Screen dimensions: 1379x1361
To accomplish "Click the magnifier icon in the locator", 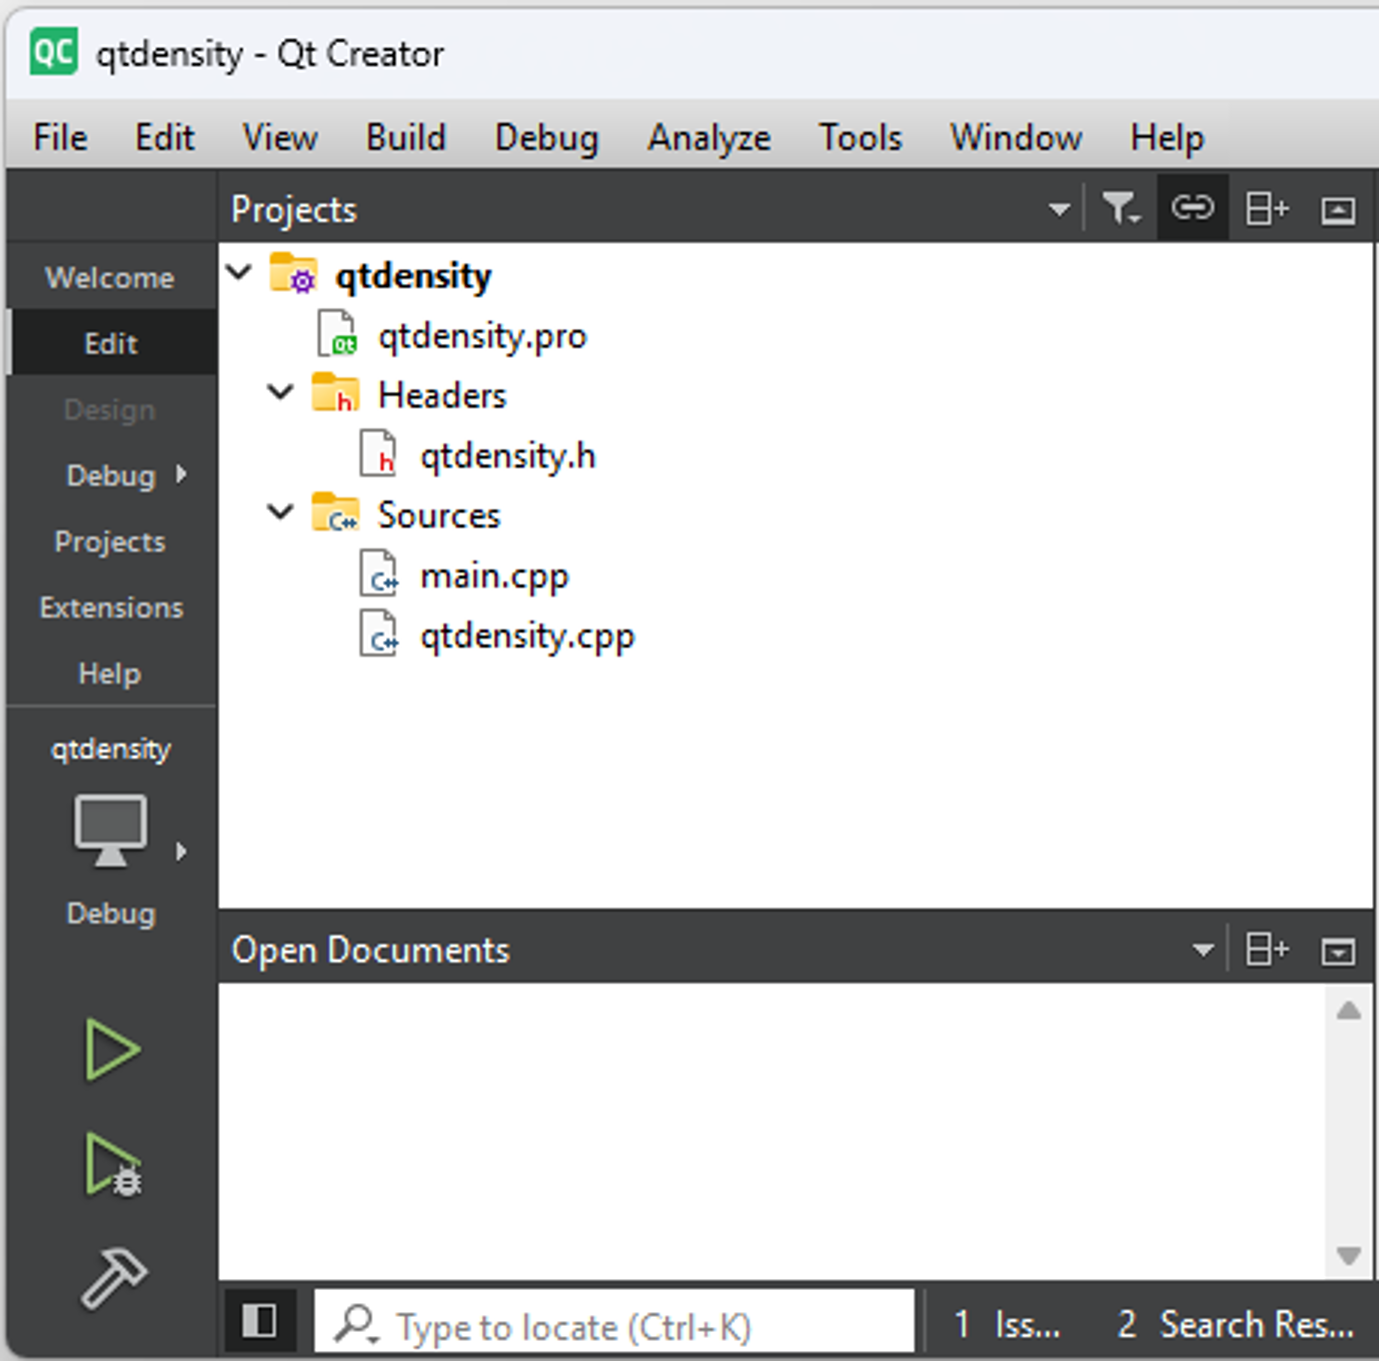I will coord(355,1324).
